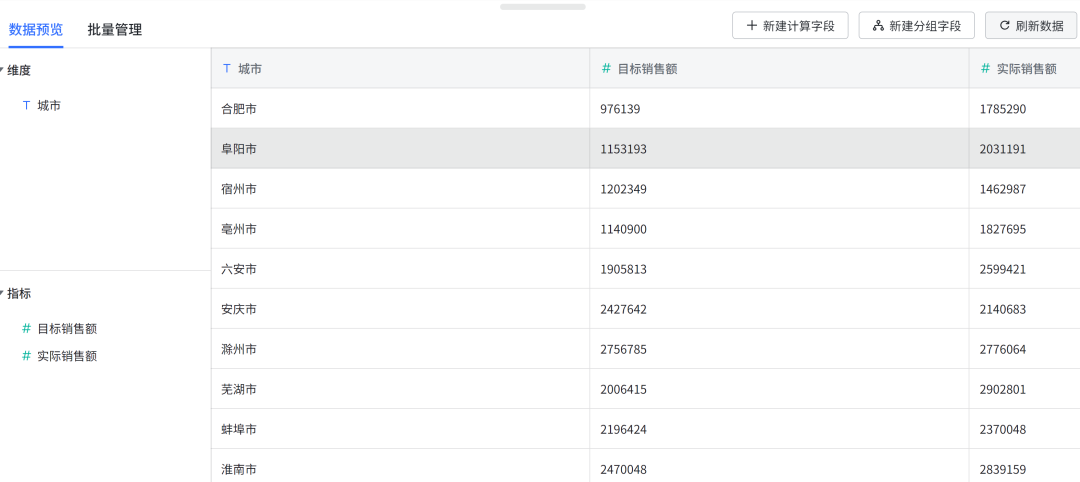Click the top drag handle bar
The width and height of the screenshot is (1080, 482).
click(542, 6)
